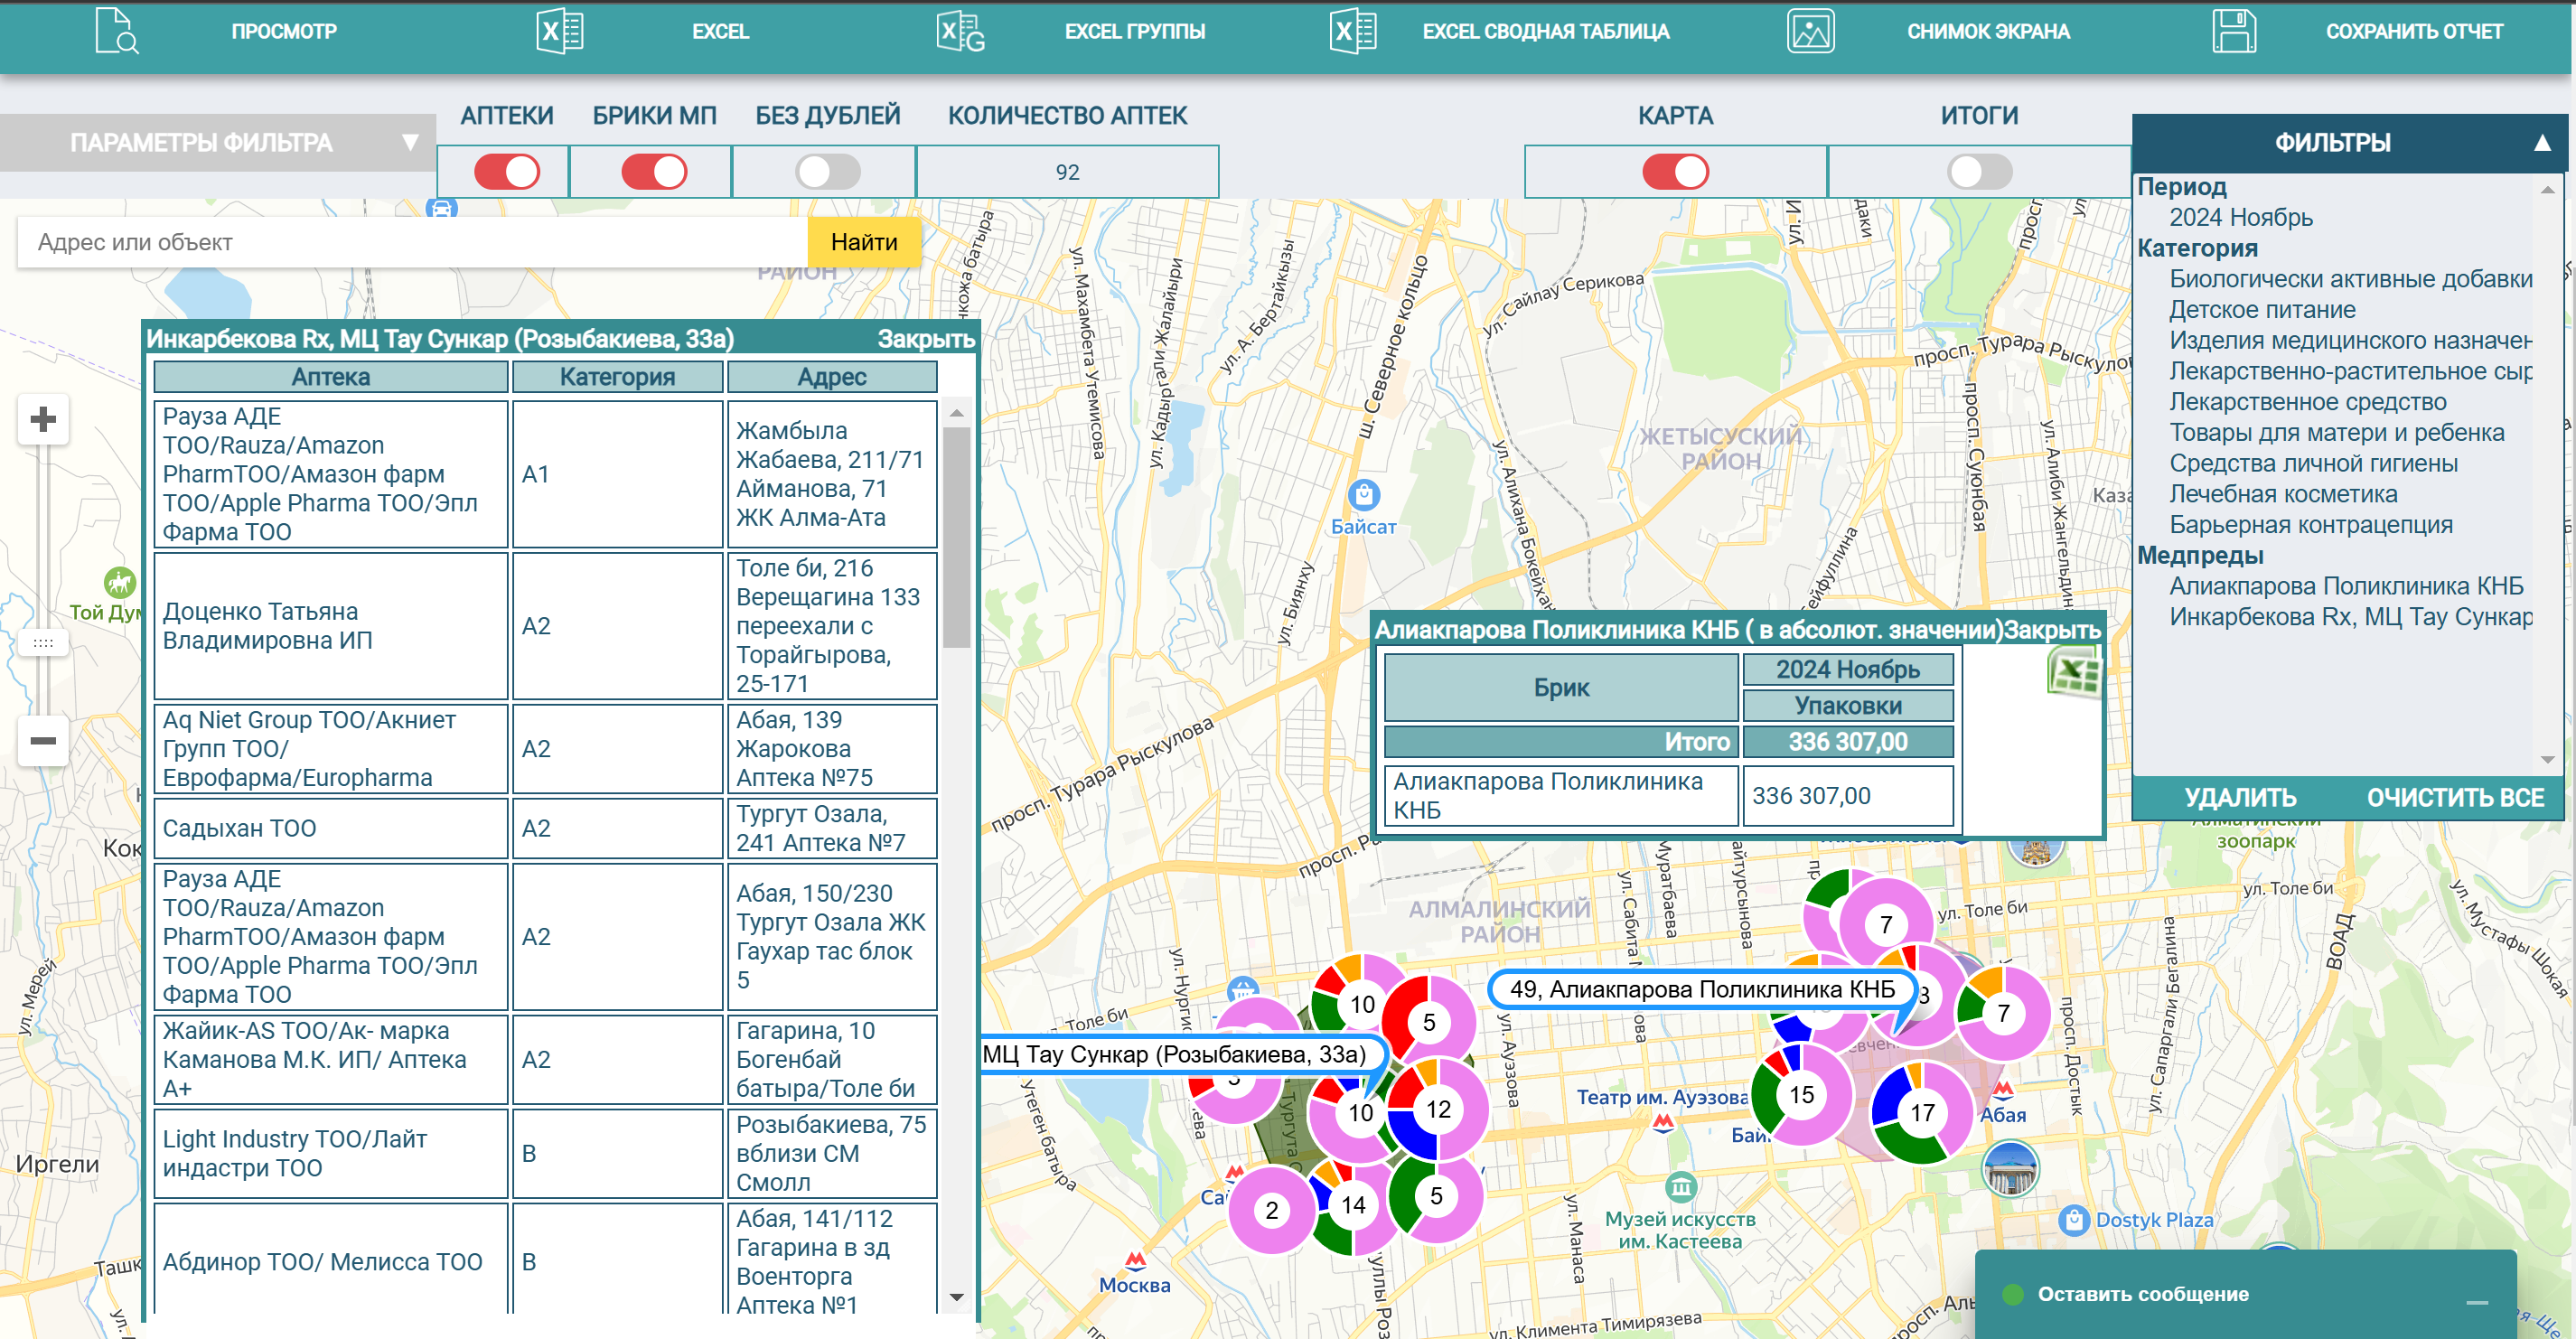
Task: Click the Excel export icon
Action: [x=559, y=31]
